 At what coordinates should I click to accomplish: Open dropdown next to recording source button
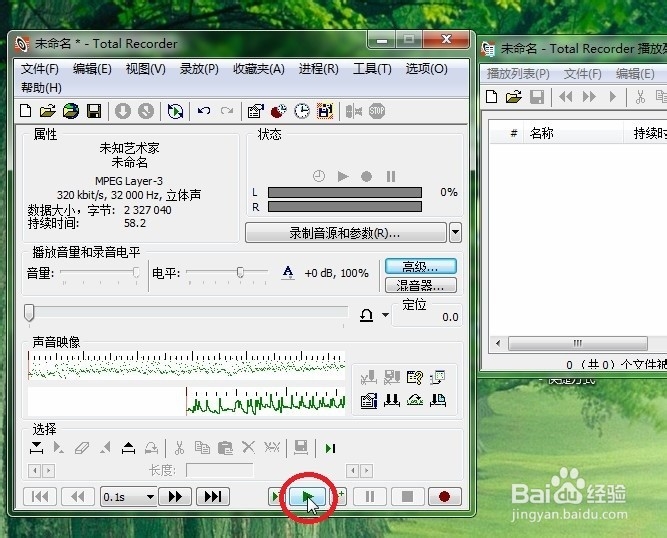click(x=455, y=233)
